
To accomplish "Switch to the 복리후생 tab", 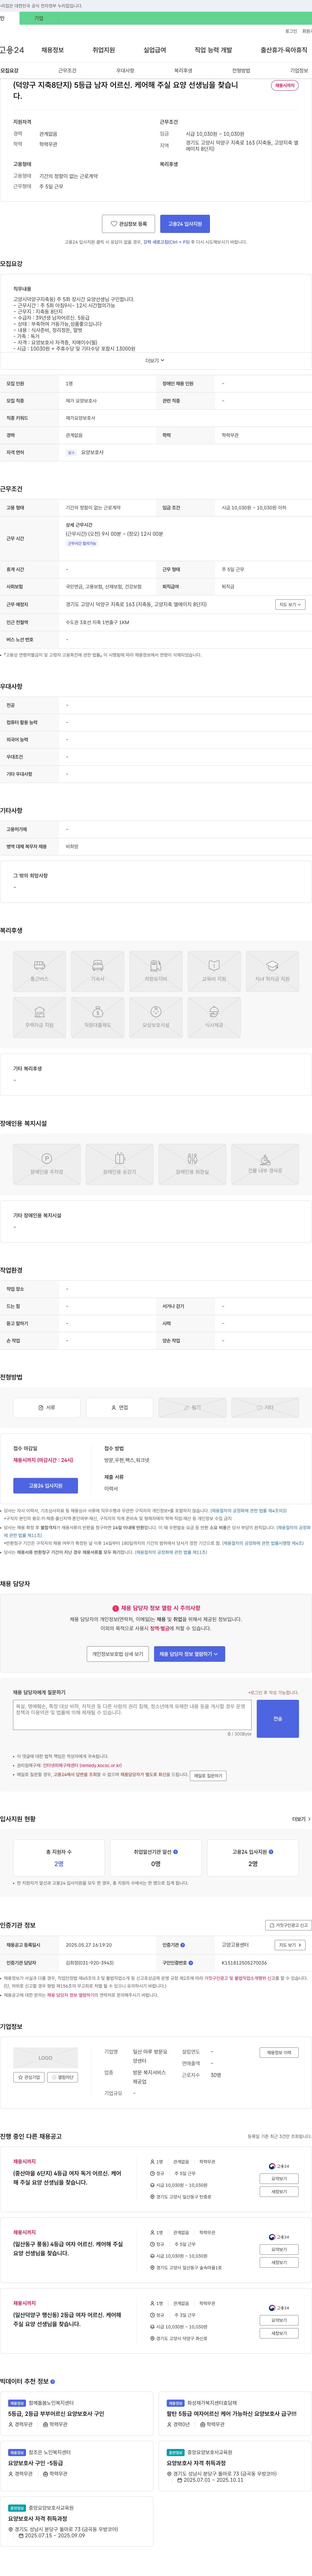I will click(x=183, y=71).
